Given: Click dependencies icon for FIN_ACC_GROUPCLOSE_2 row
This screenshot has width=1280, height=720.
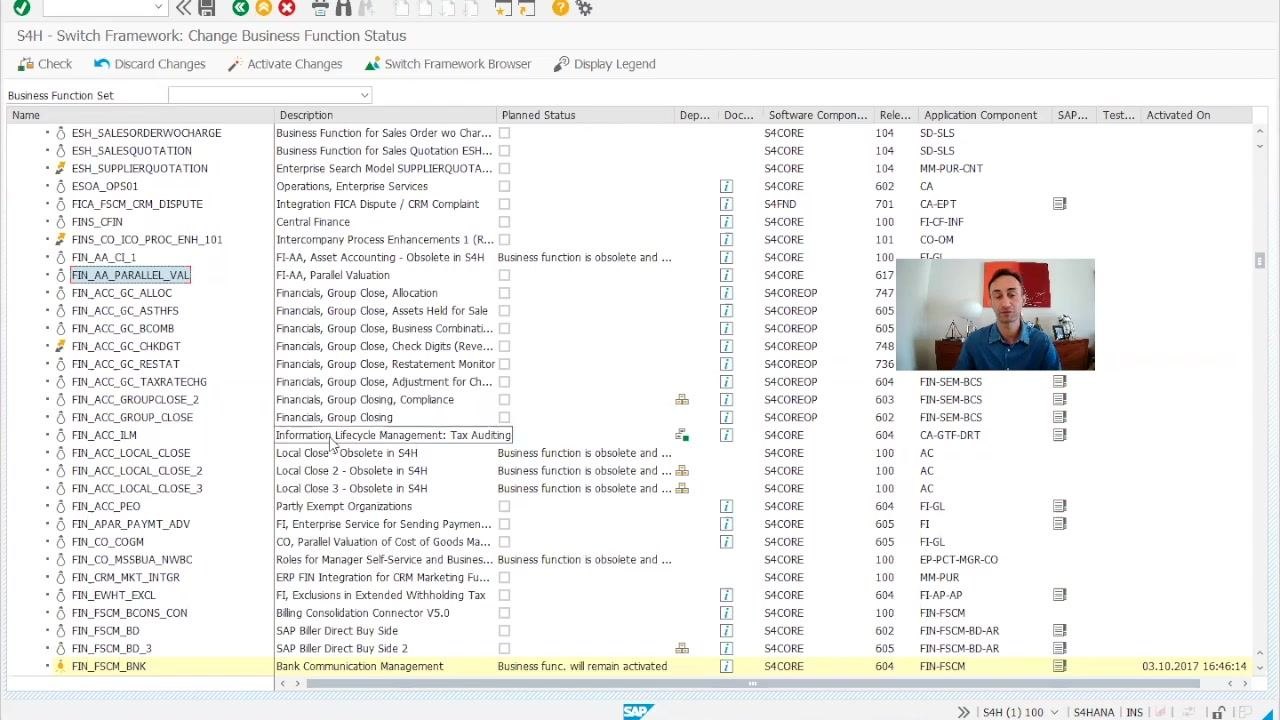Looking at the screenshot, I should [x=682, y=400].
